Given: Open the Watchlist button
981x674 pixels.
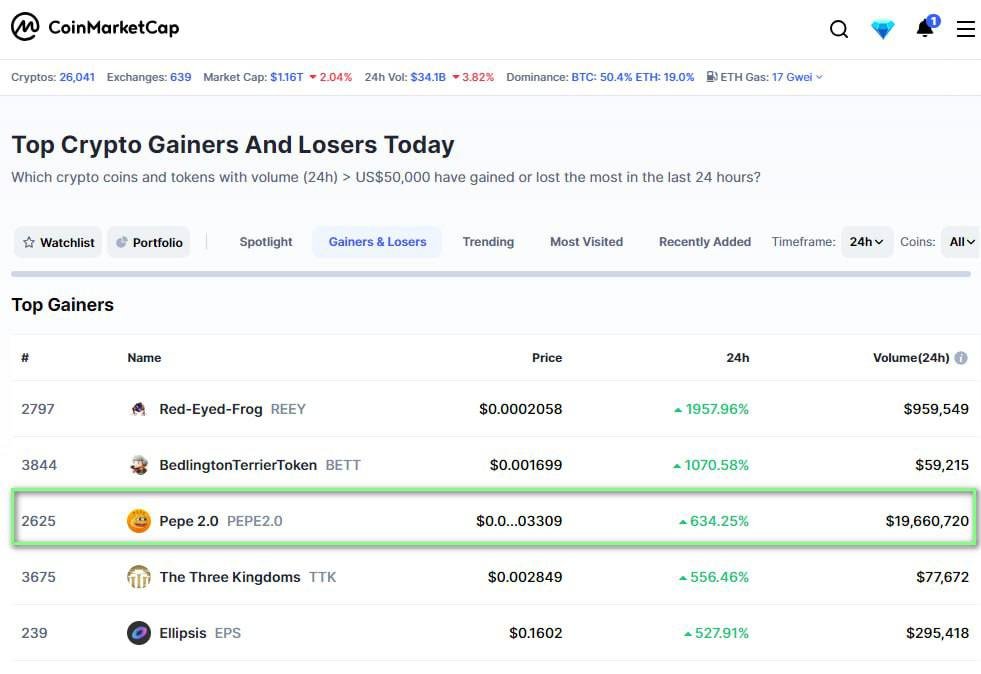Looking at the screenshot, I should coord(58,242).
